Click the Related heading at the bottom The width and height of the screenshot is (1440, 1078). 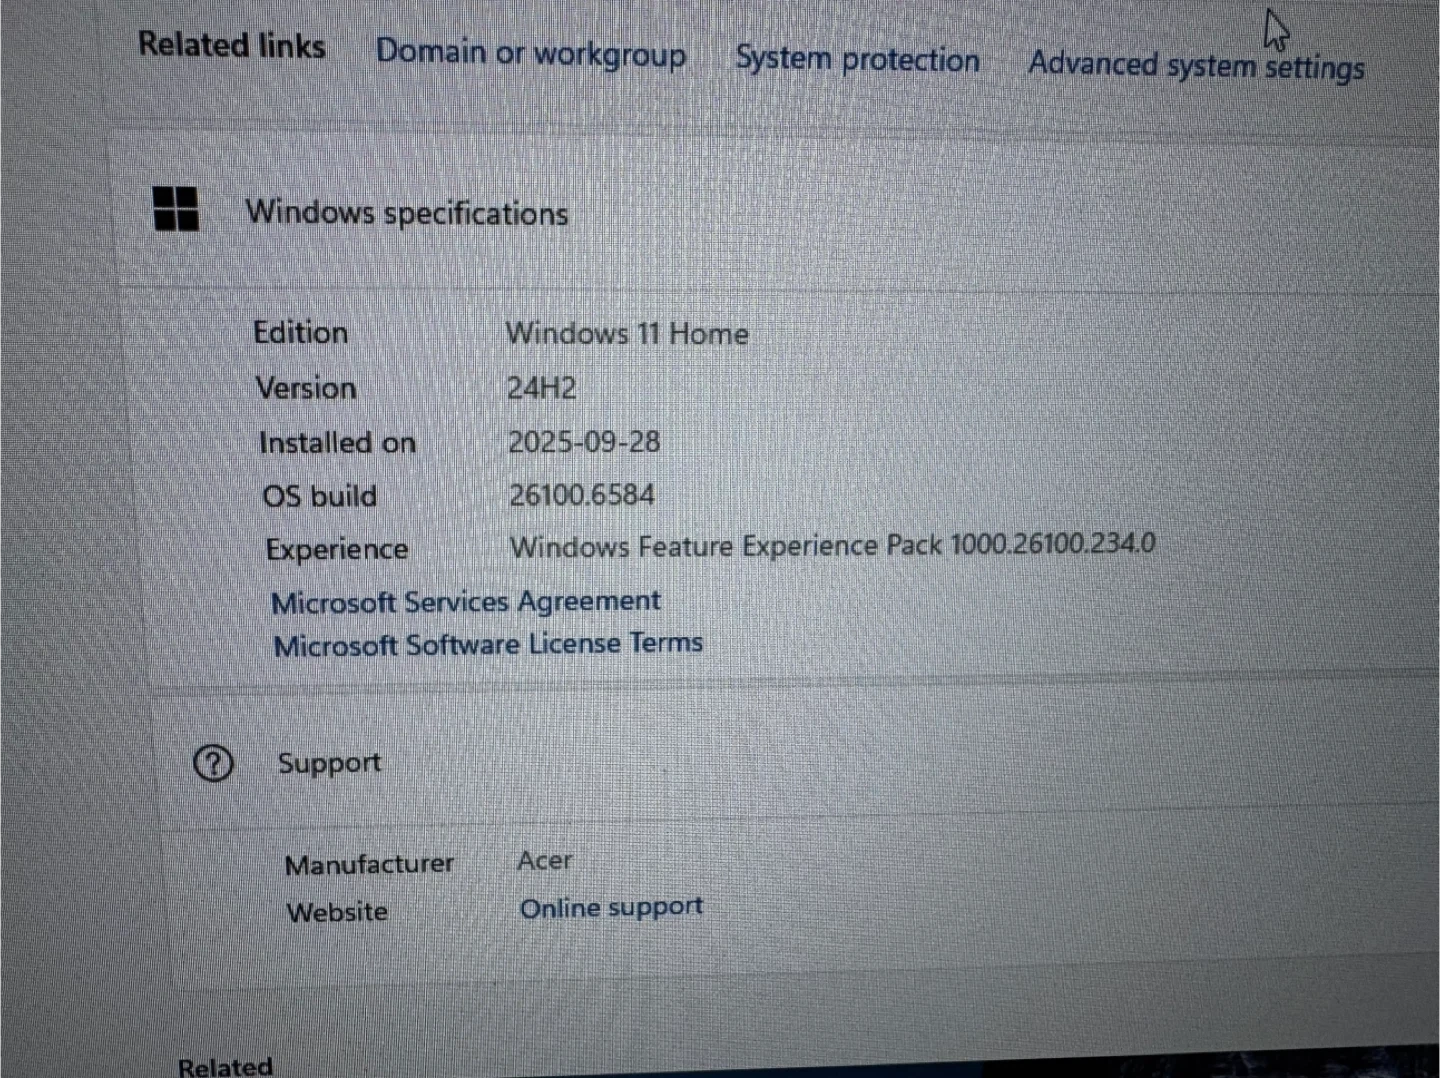(x=225, y=1066)
